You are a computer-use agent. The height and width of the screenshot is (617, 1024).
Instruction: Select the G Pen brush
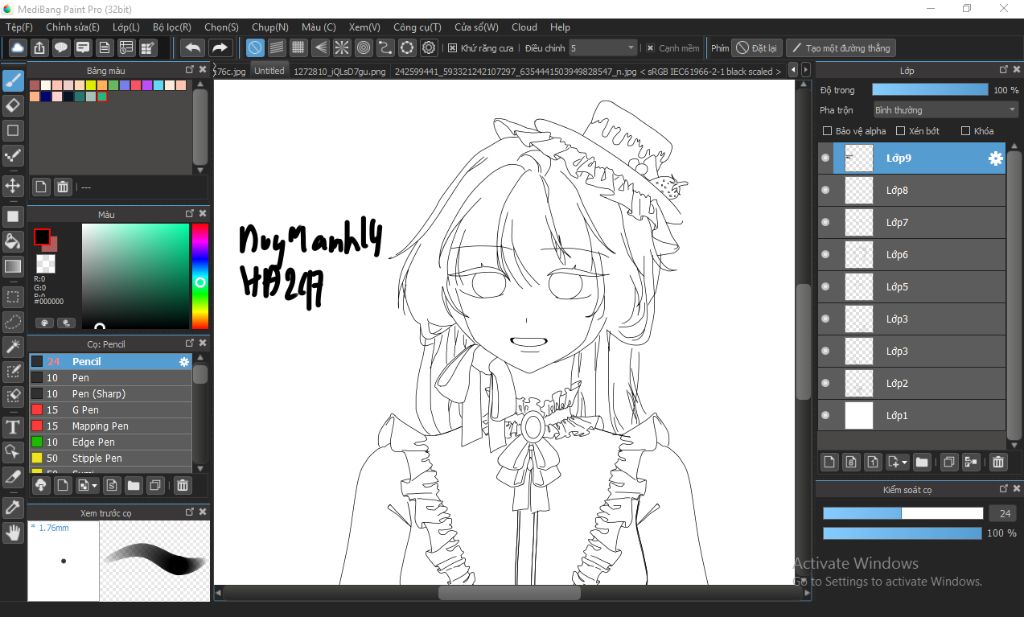click(x=110, y=410)
